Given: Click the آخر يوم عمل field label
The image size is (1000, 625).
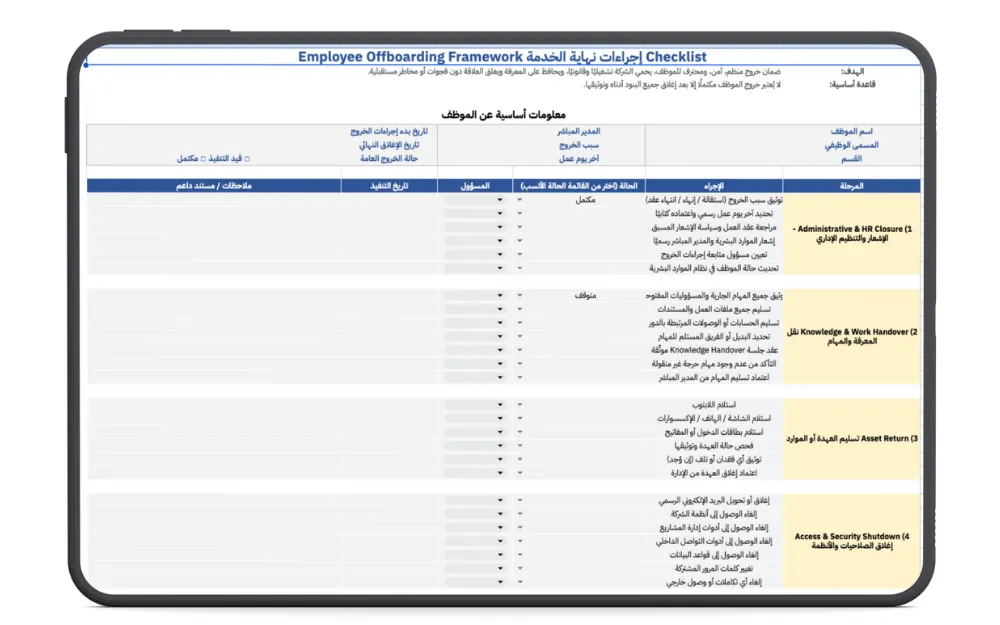Looking at the screenshot, I should 579,159.
